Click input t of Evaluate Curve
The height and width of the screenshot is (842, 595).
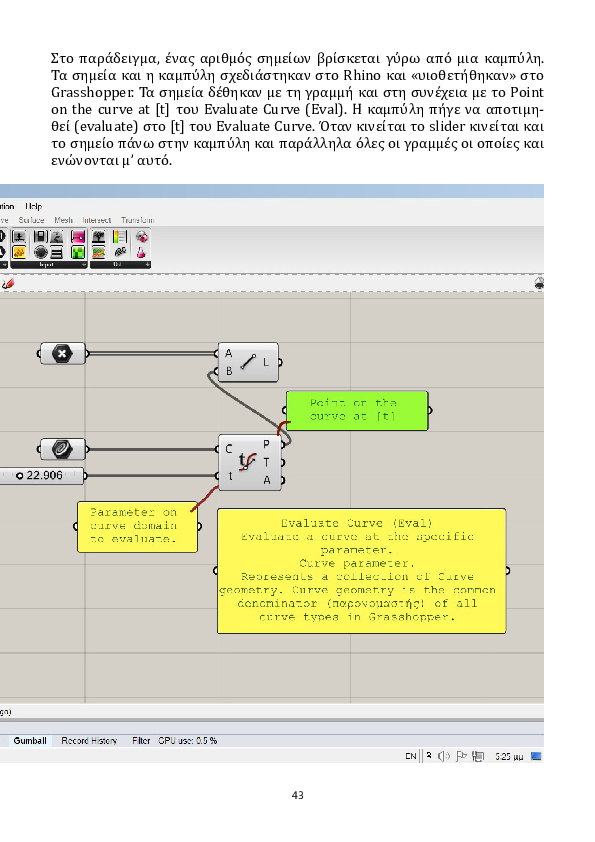point(230,476)
